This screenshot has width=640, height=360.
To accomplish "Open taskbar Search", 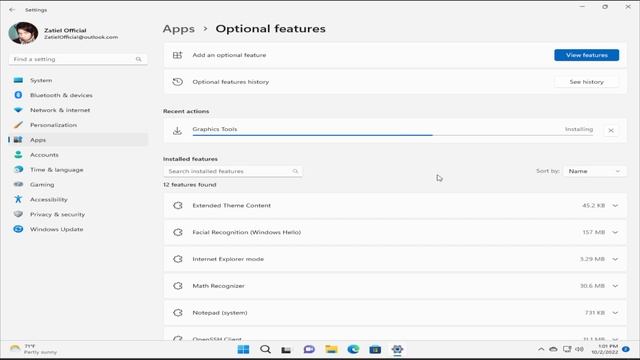I will pos(265,349).
